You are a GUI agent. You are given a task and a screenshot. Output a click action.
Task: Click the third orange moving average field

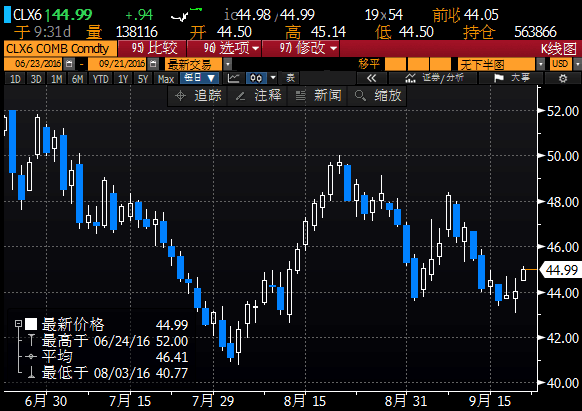pyautogui.click(x=440, y=64)
